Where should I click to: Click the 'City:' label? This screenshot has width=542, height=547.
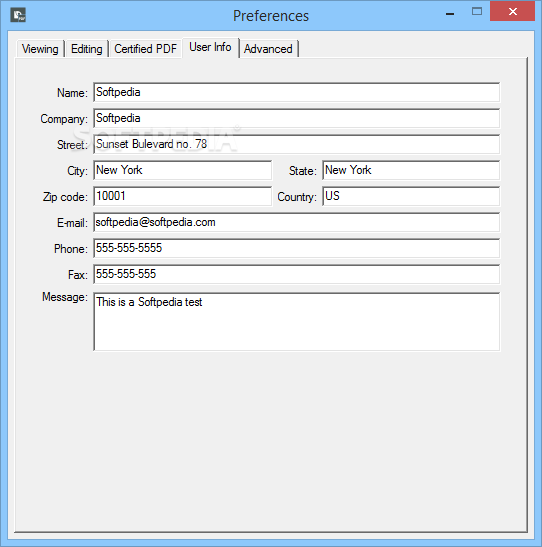77,171
